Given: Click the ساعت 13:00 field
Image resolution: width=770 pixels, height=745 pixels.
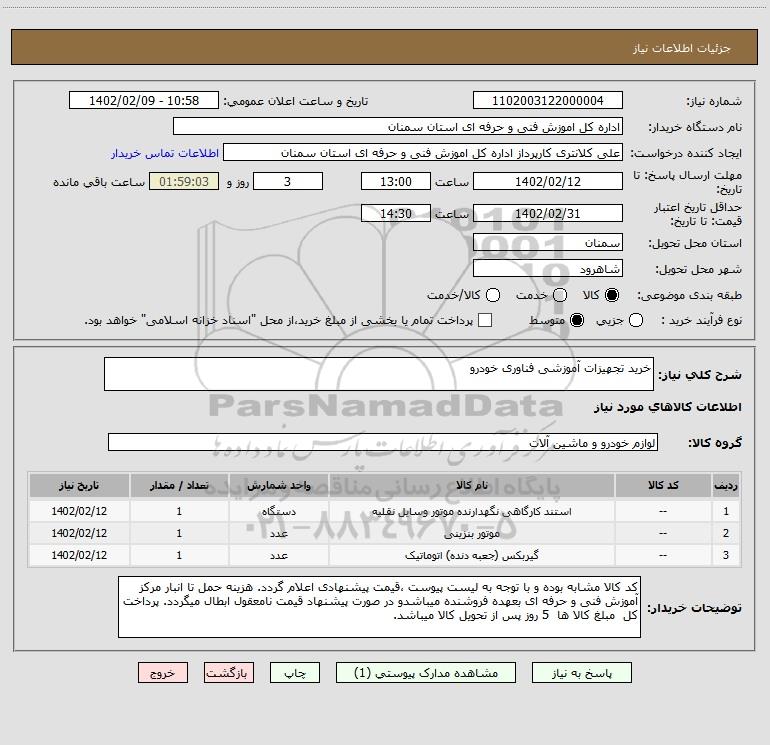Looking at the screenshot, I should [x=396, y=181].
